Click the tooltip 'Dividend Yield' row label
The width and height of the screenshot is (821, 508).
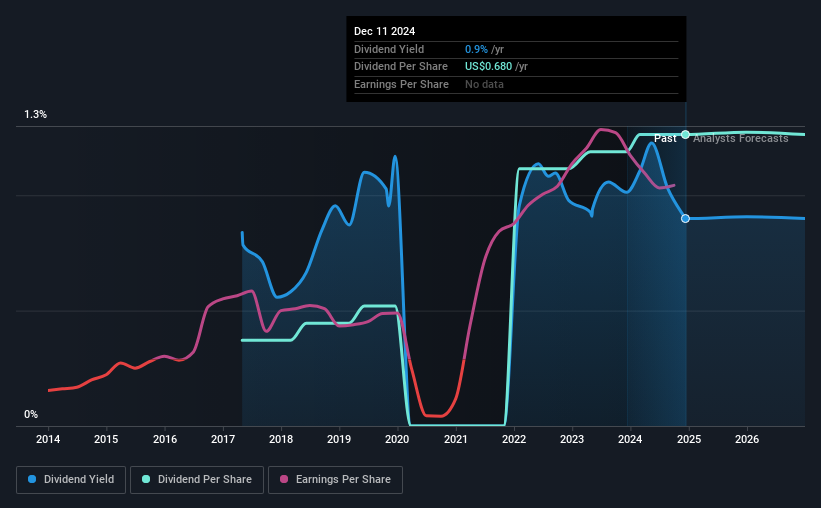tap(389, 49)
